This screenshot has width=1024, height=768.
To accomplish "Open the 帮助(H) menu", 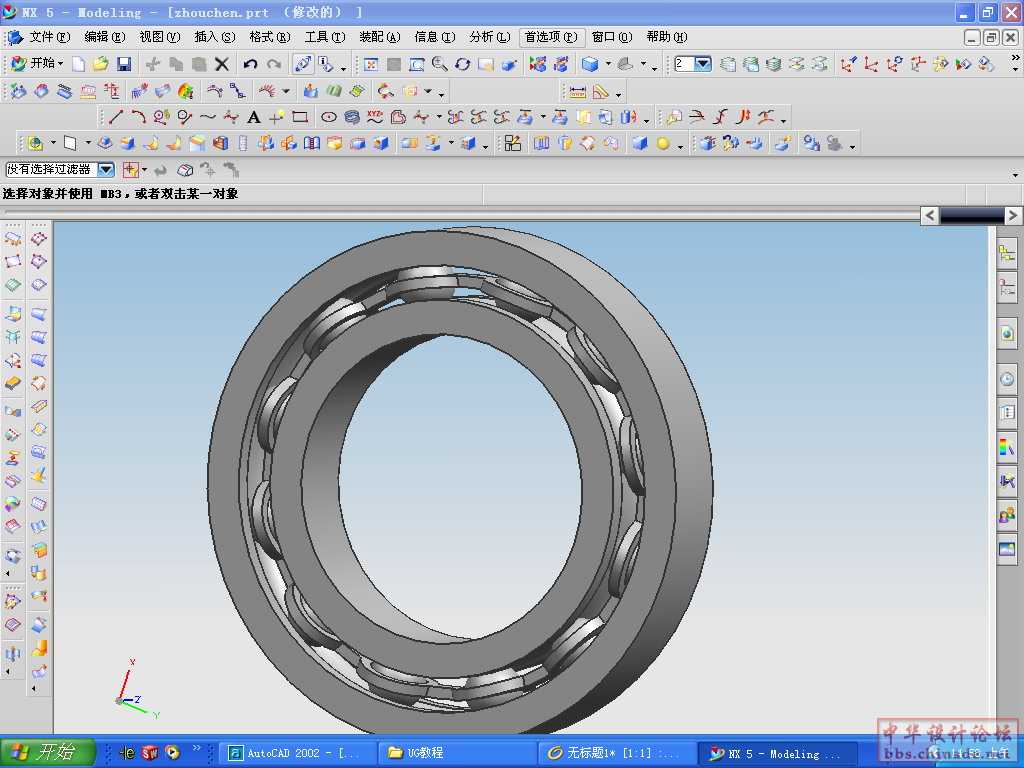I will click(x=667, y=37).
